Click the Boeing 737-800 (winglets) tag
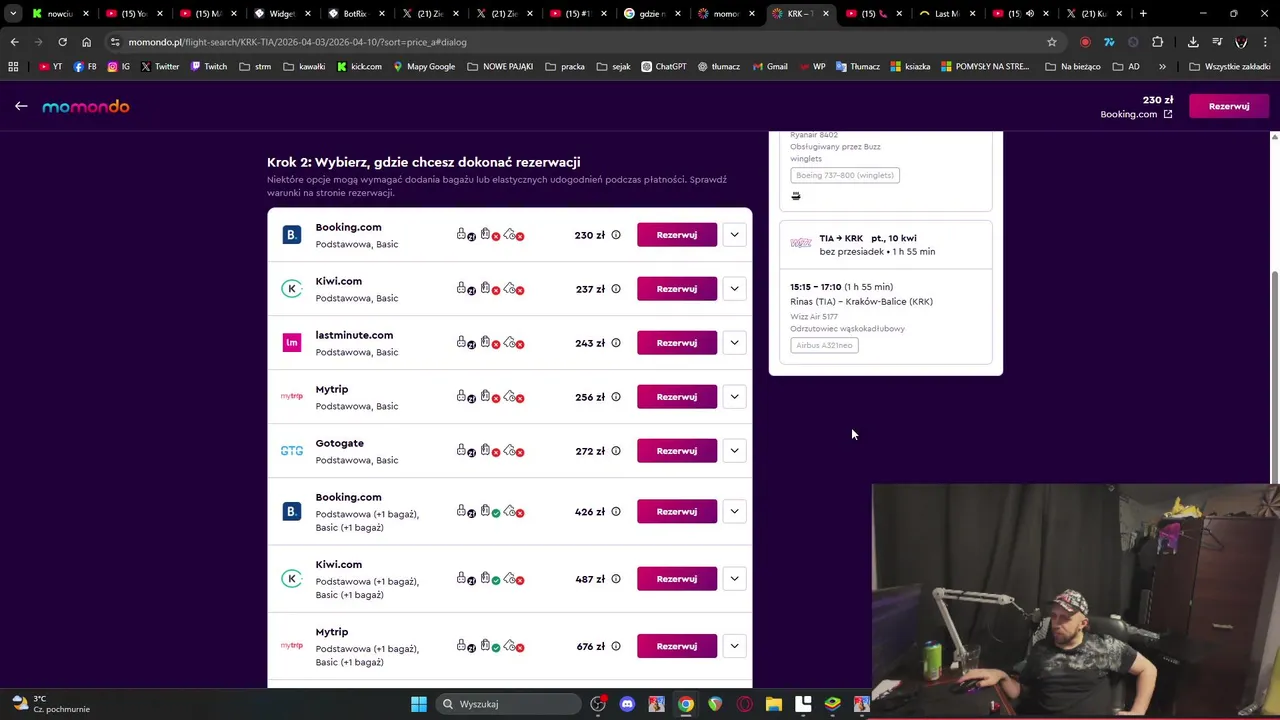Viewport: 1280px width, 720px height. [x=845, y=175]
